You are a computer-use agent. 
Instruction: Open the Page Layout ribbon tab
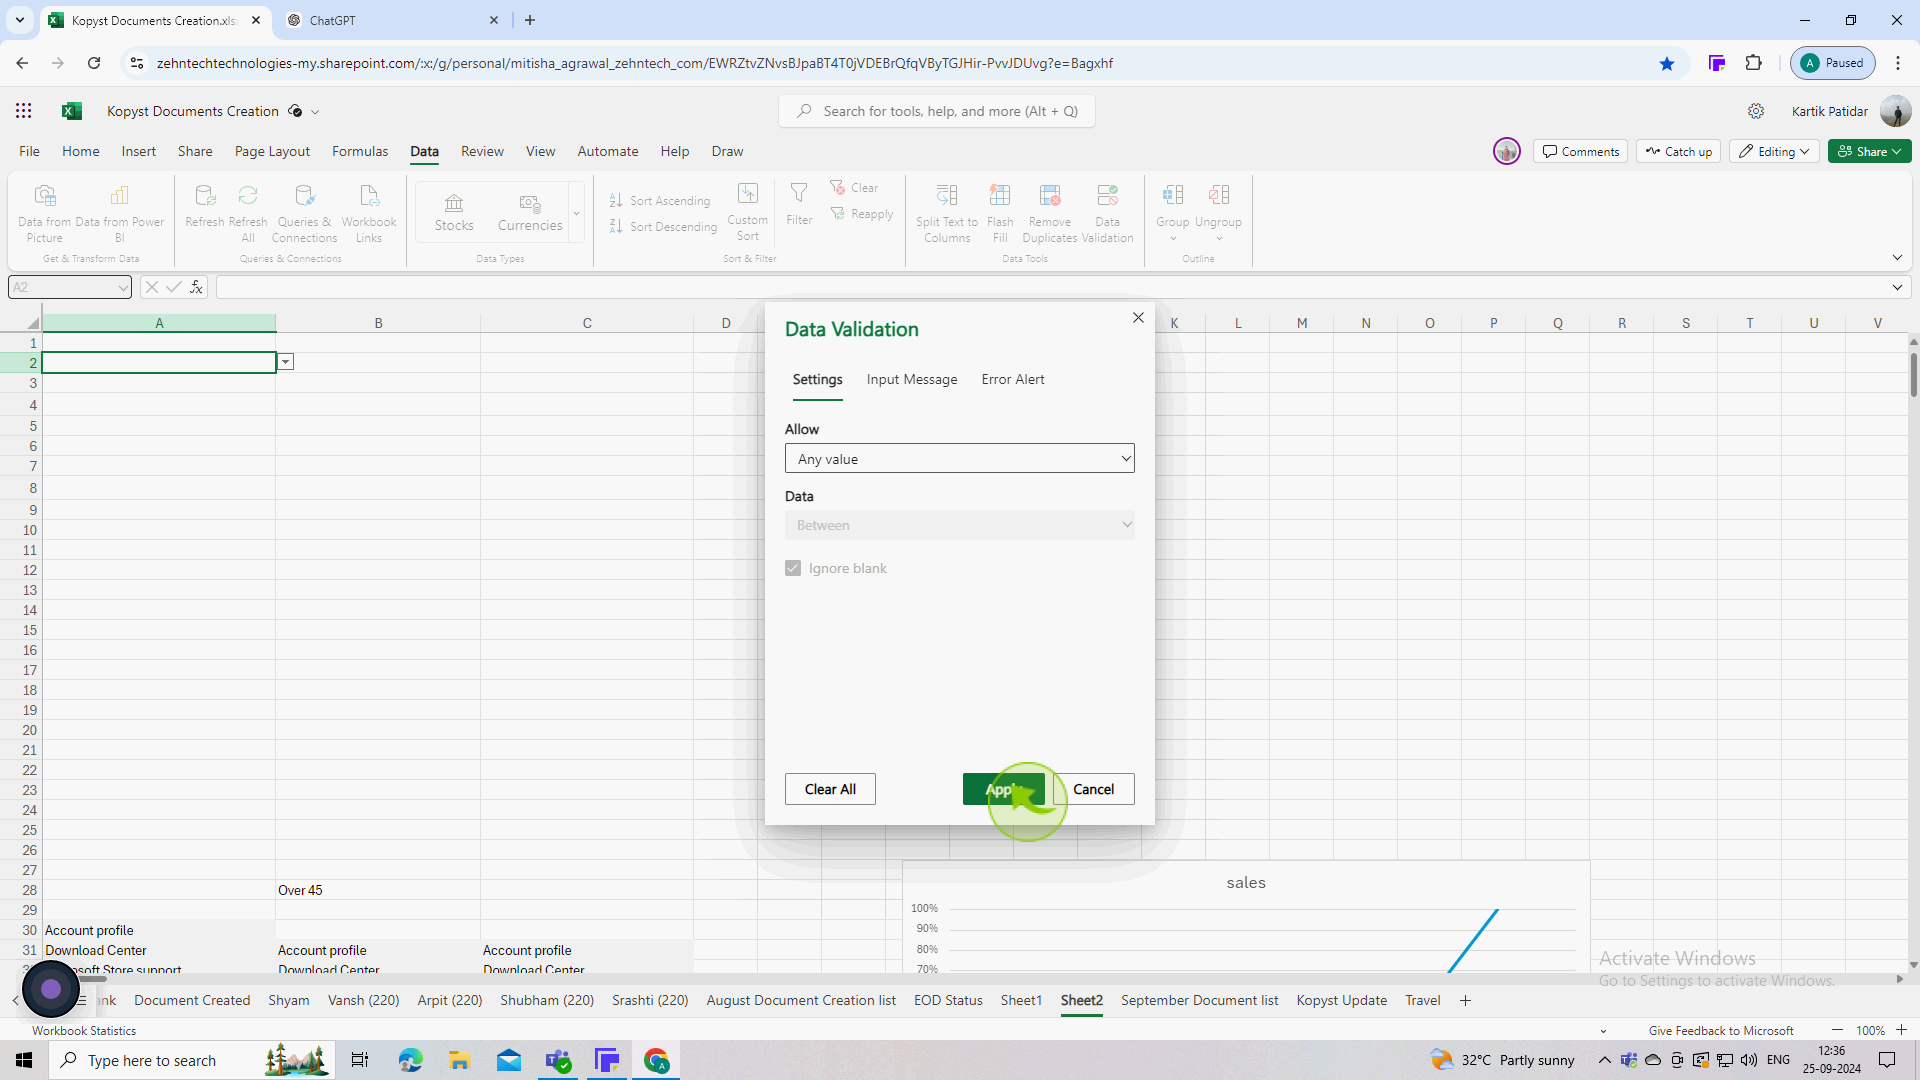[x=272, y=151]
